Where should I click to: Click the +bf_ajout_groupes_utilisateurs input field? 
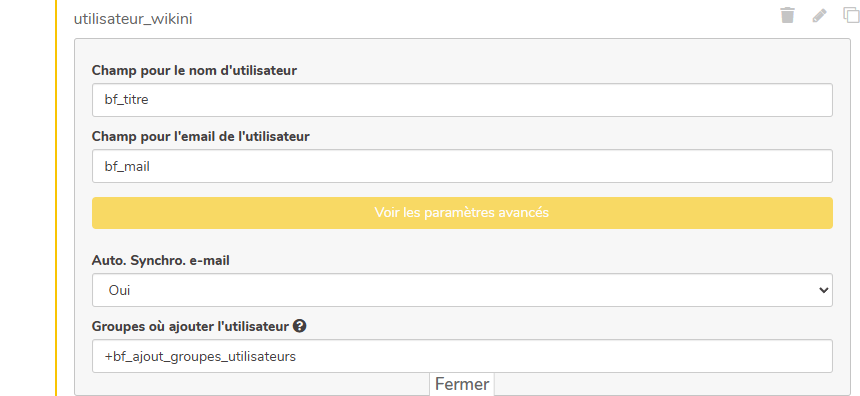(462, 356)
